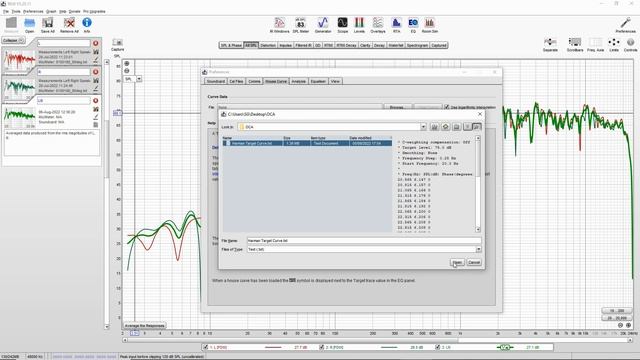Open the Info toolbar icon
This screenshot has height=360, width=640.
(87, 24)
